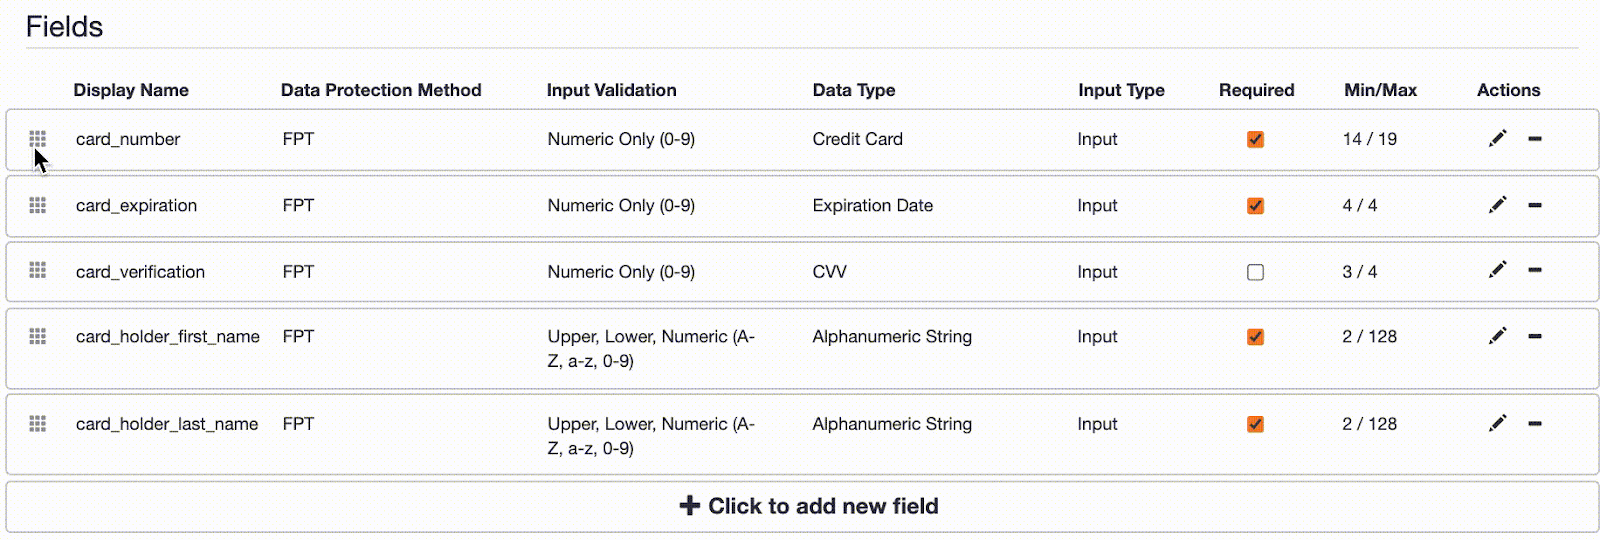The image size is (1600, 540).
Task: Remove the card_holder_first_name field
Action: [1535, 336]
